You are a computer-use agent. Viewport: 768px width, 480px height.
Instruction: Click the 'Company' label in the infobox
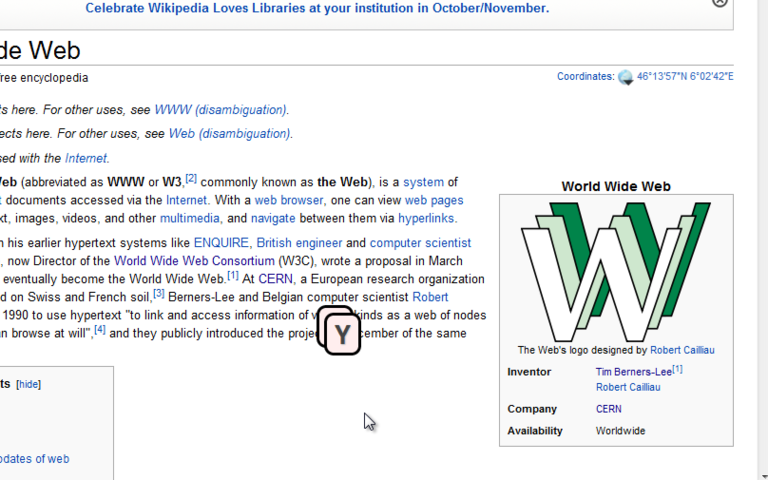[532, 409]
